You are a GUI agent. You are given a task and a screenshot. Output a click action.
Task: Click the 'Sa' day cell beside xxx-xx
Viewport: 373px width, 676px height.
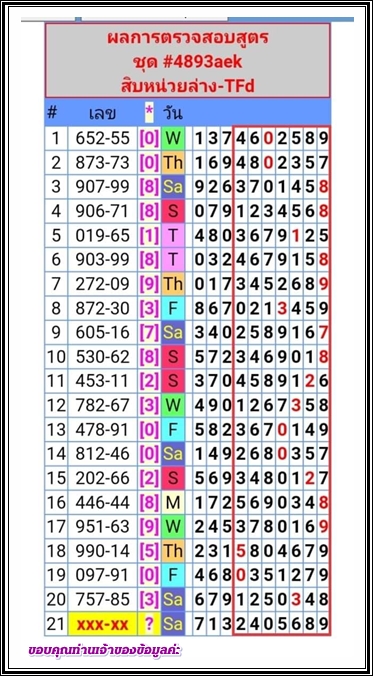pos(173,624)
